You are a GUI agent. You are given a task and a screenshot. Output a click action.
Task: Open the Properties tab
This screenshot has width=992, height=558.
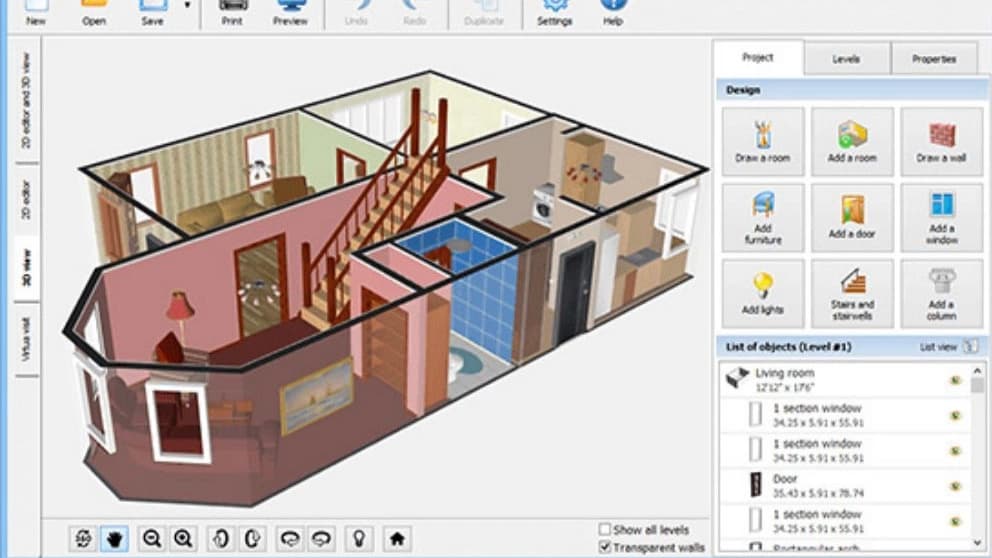(x=934, y=59)
